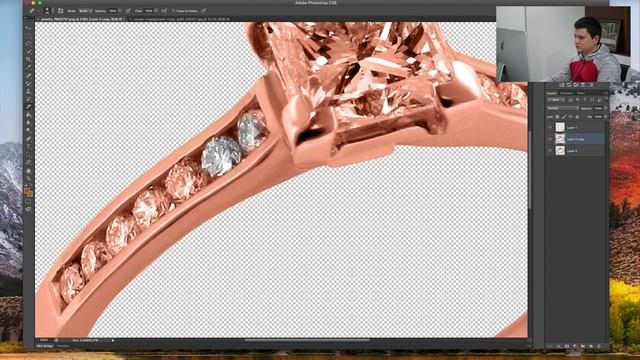Select the Gradient tool
The height and width of the screenshot is (360, 640).
pos(29,115)
